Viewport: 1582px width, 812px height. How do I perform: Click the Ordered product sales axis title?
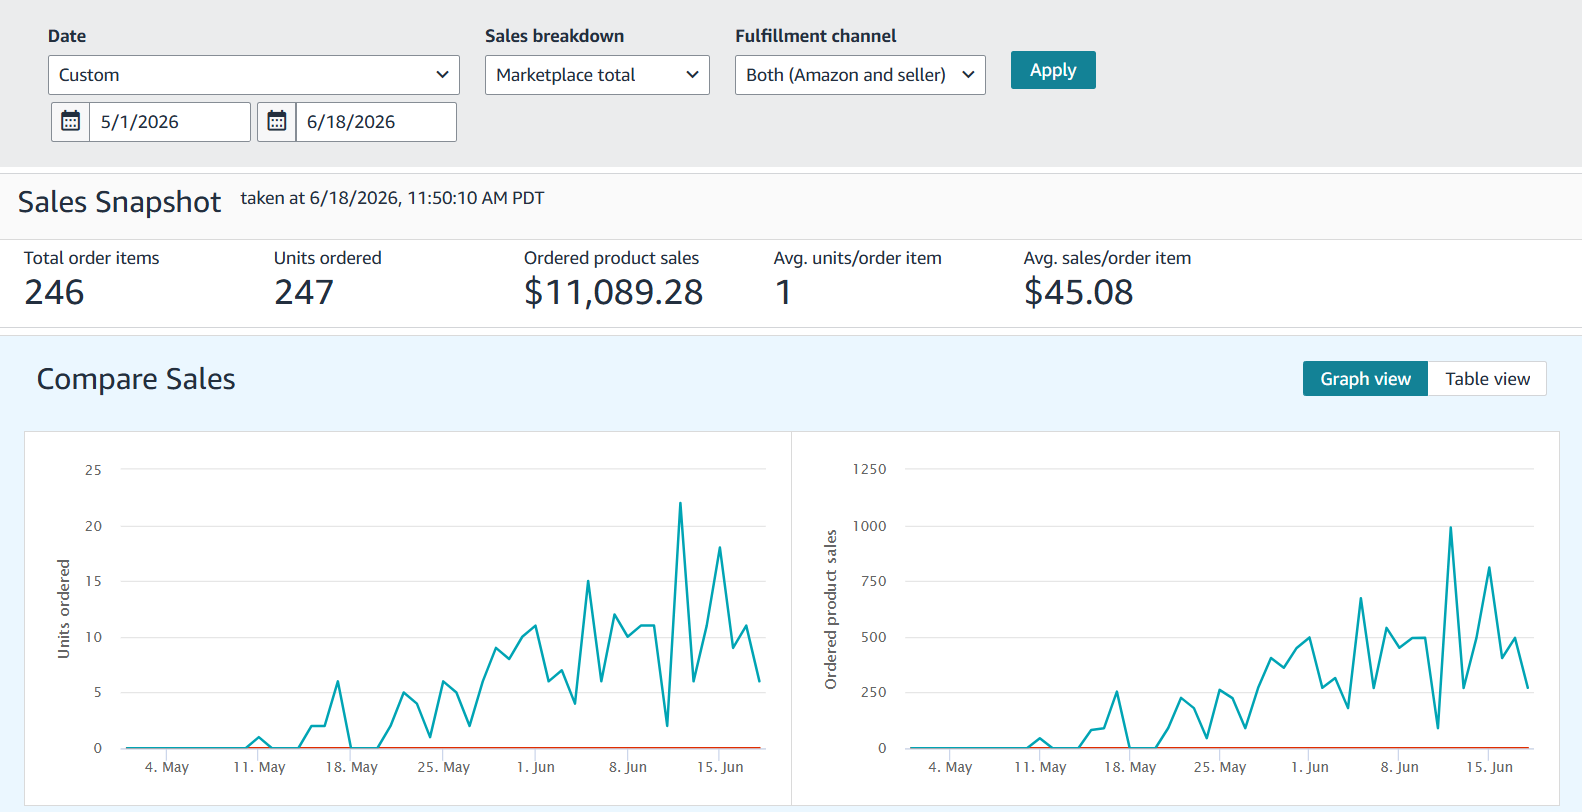(x=830, y=609)
